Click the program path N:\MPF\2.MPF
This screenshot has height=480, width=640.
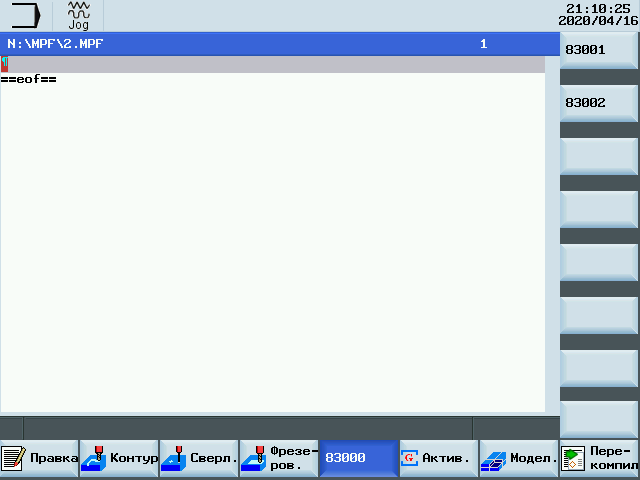pyautogui.click(x=55, y=44)
